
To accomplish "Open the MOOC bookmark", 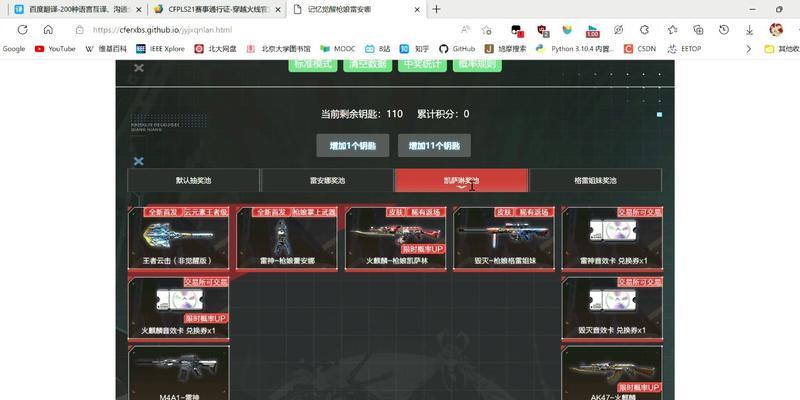I will point(337,49).
